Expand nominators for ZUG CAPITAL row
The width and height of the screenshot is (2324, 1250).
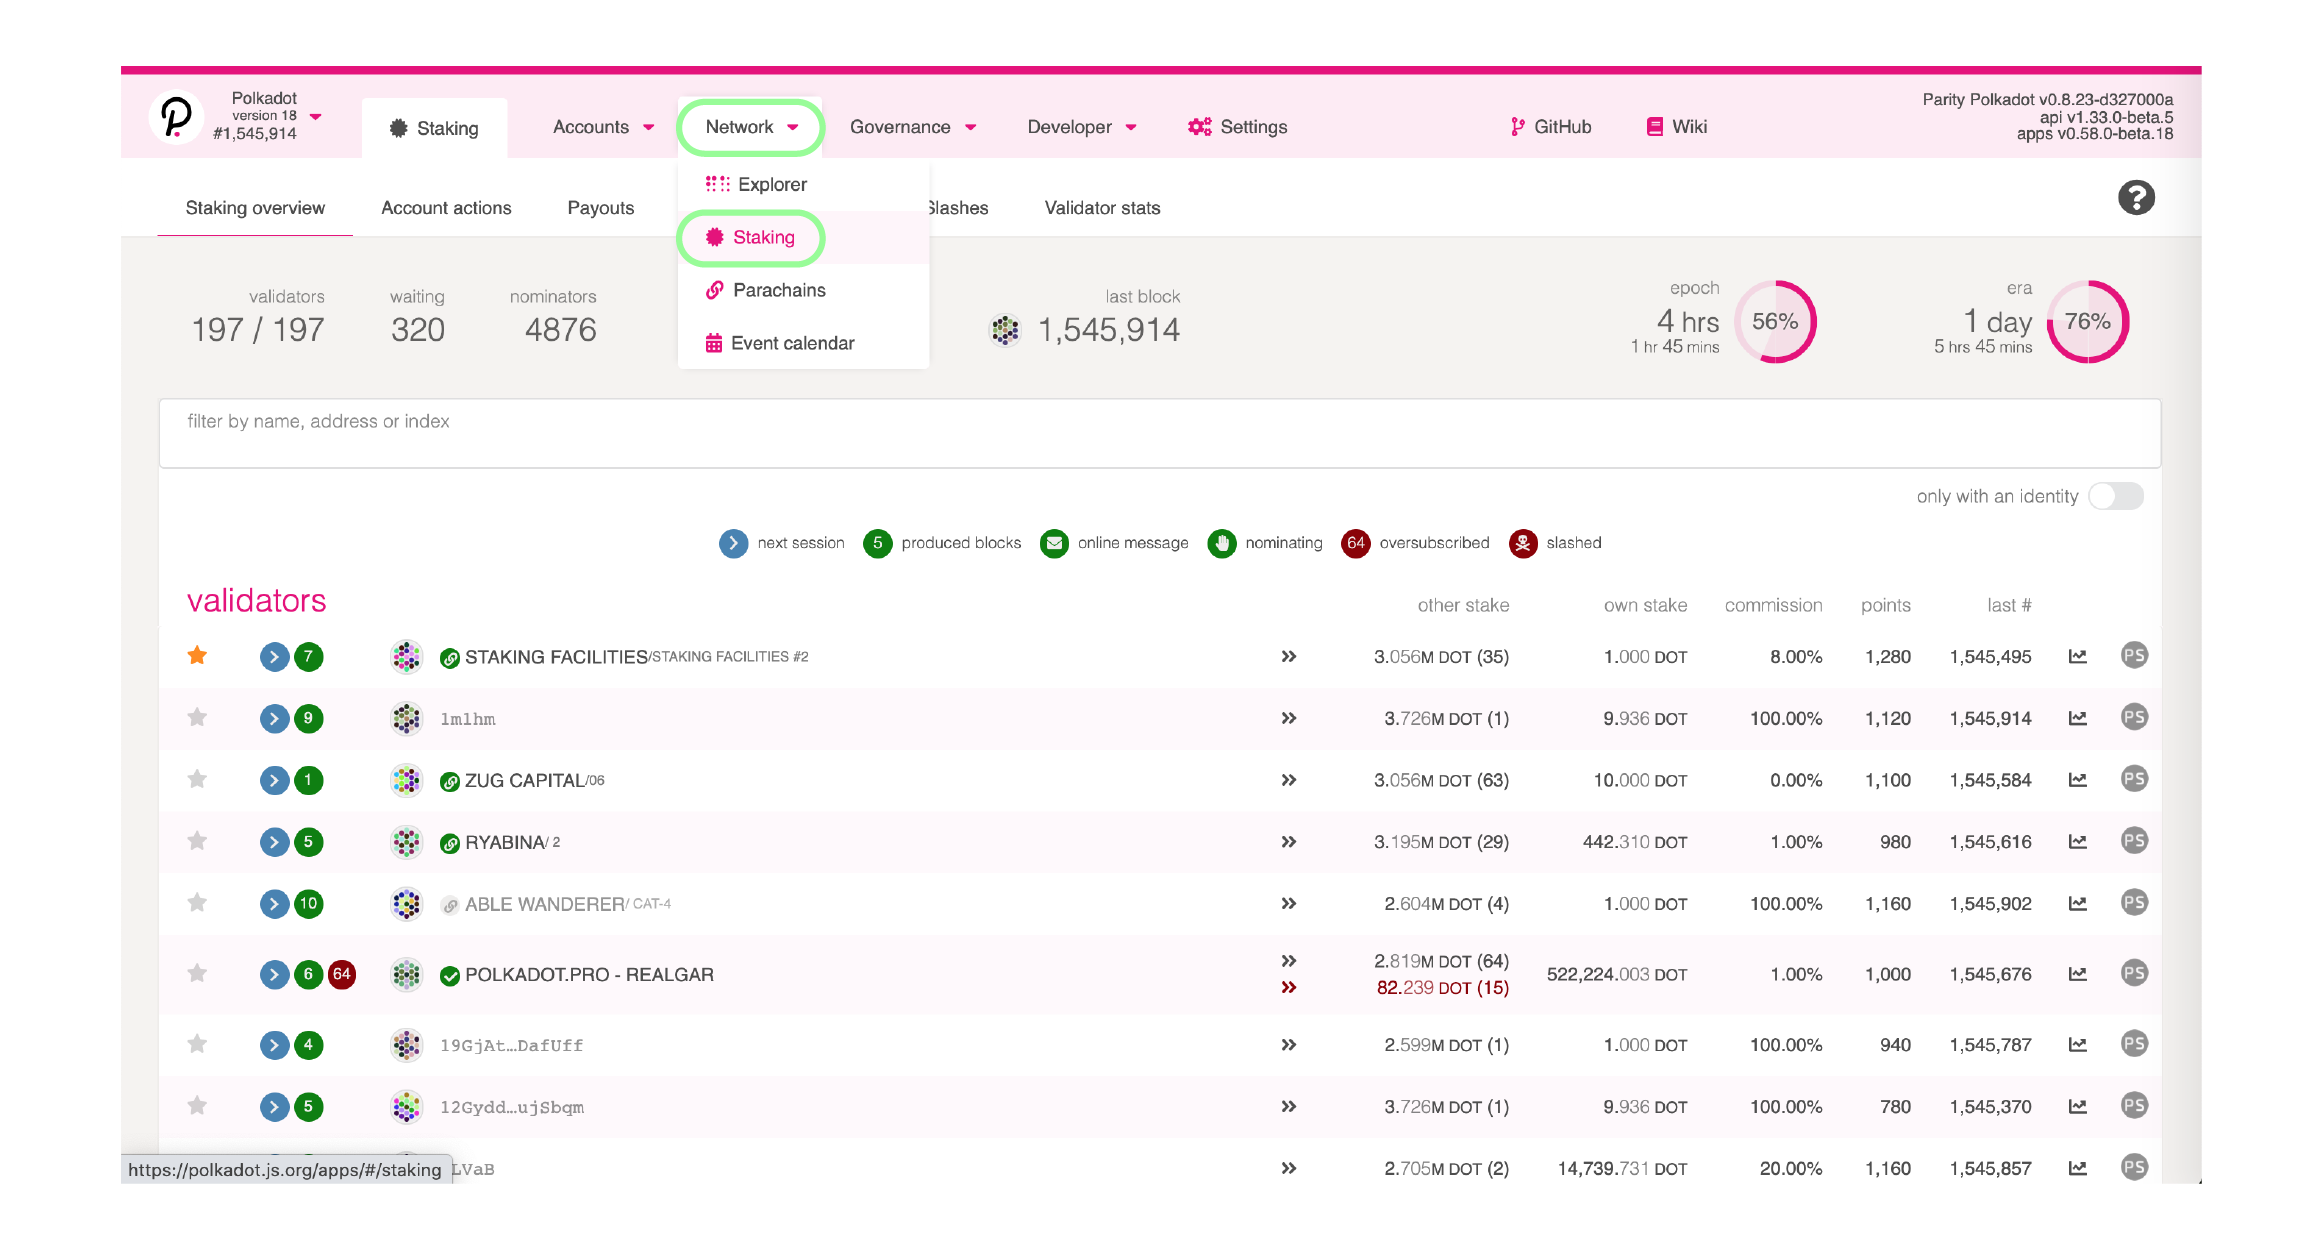[x=1289, y=780]
